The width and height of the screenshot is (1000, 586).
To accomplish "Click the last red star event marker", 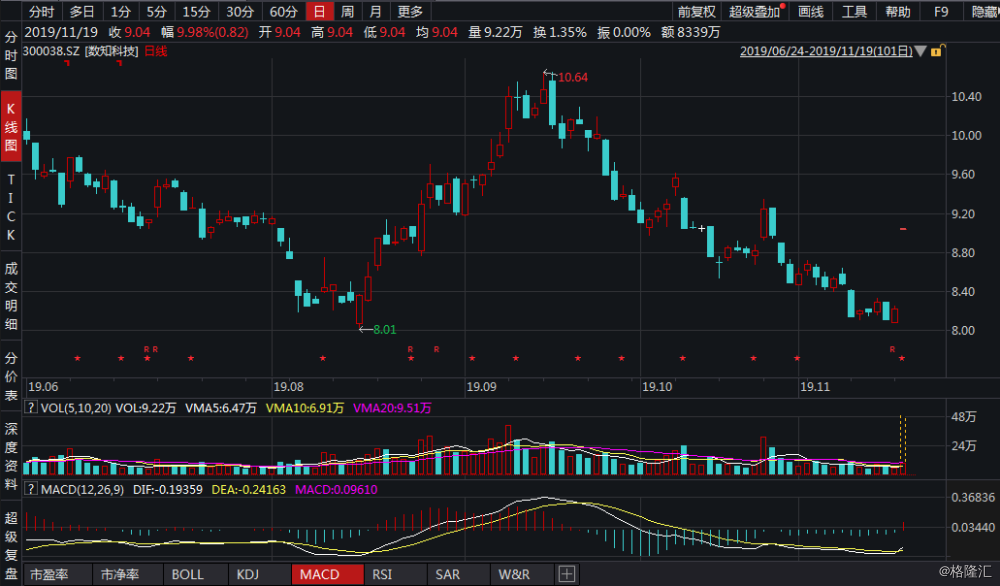I will click(x=902, y=358).
